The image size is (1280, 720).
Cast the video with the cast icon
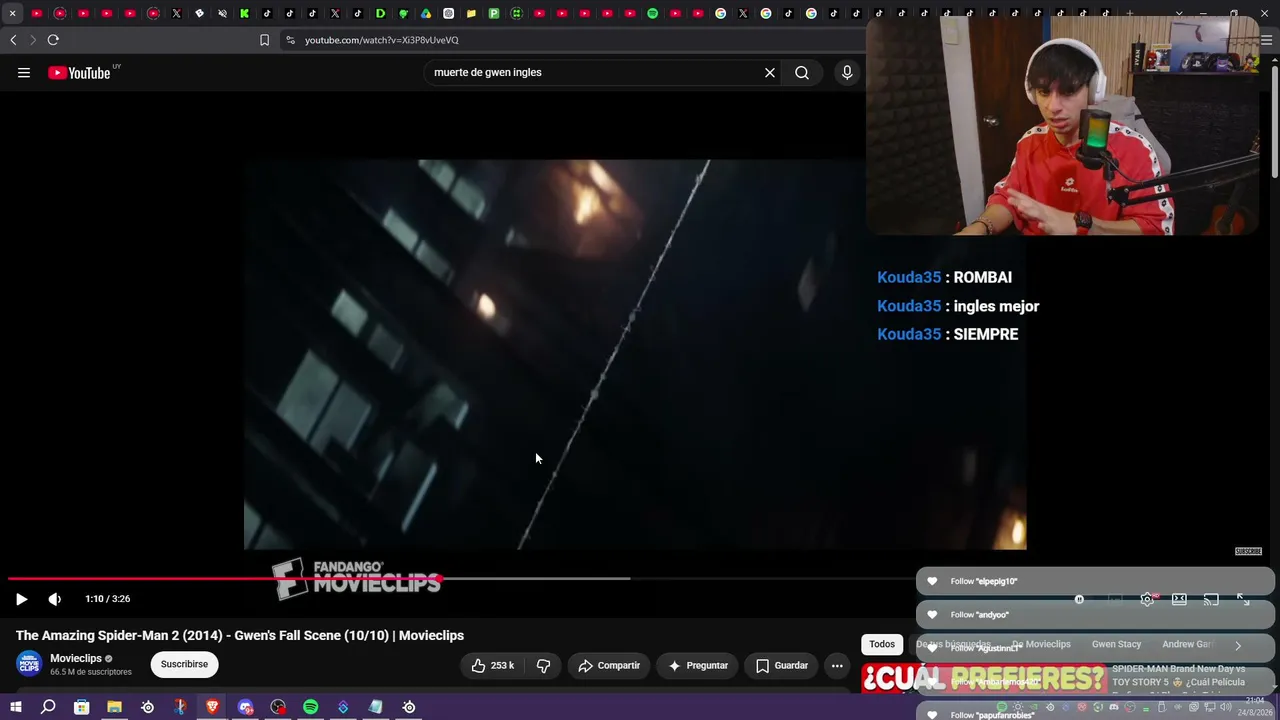(1211, 599)
